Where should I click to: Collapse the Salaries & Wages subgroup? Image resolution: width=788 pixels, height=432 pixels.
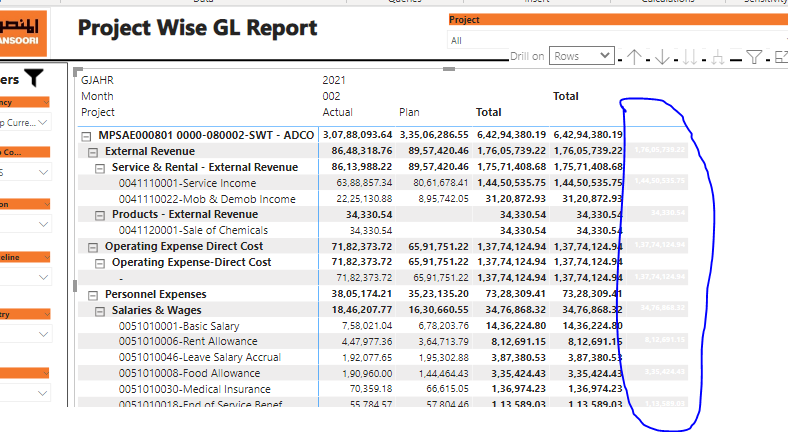[x=100, y=311]
